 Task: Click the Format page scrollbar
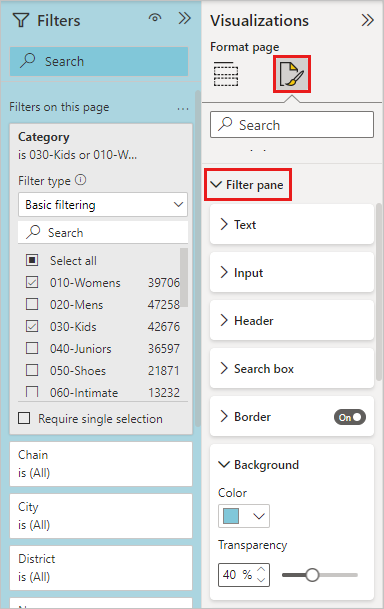pos(379,292)
